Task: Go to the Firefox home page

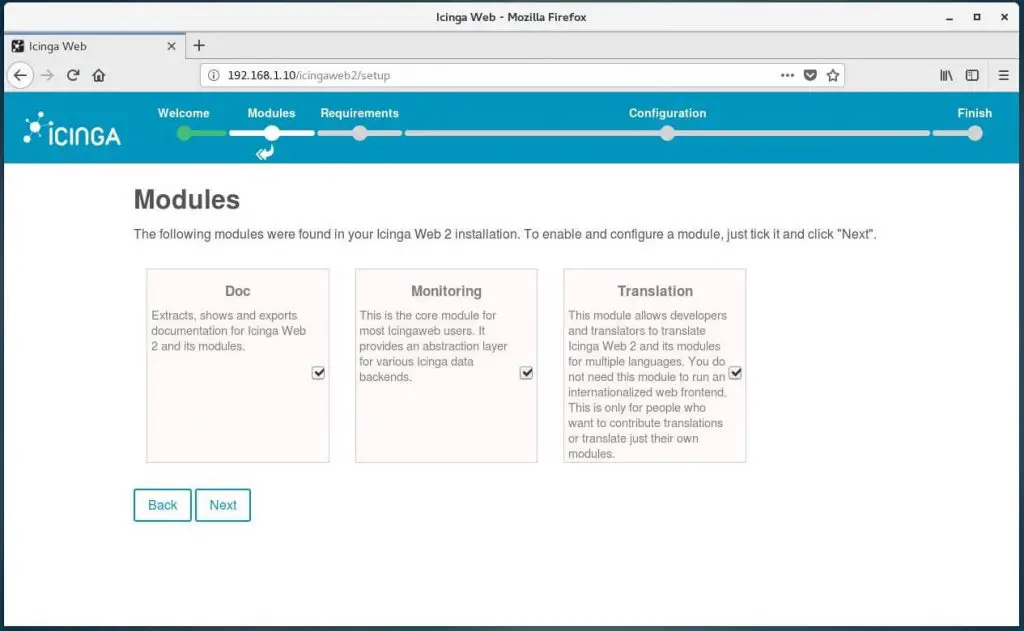Action: pos(99,75)
